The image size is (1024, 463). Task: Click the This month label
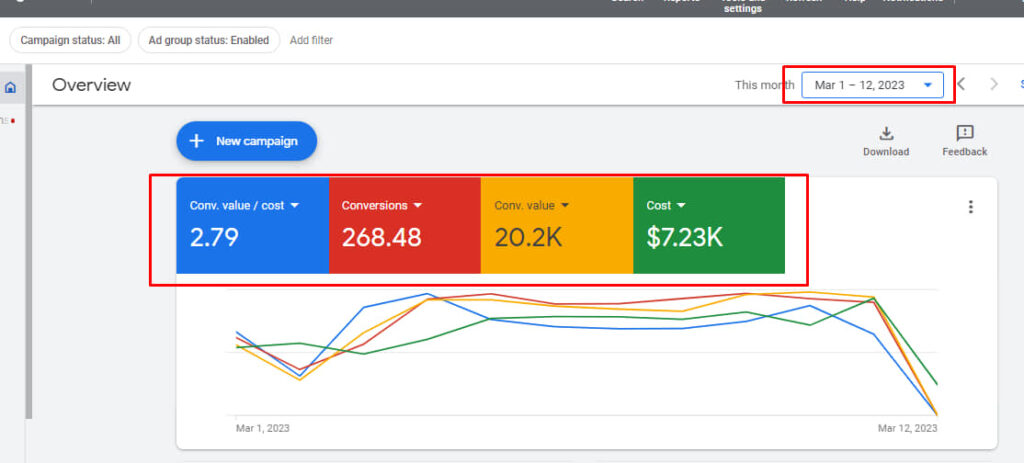click(764, 85)
